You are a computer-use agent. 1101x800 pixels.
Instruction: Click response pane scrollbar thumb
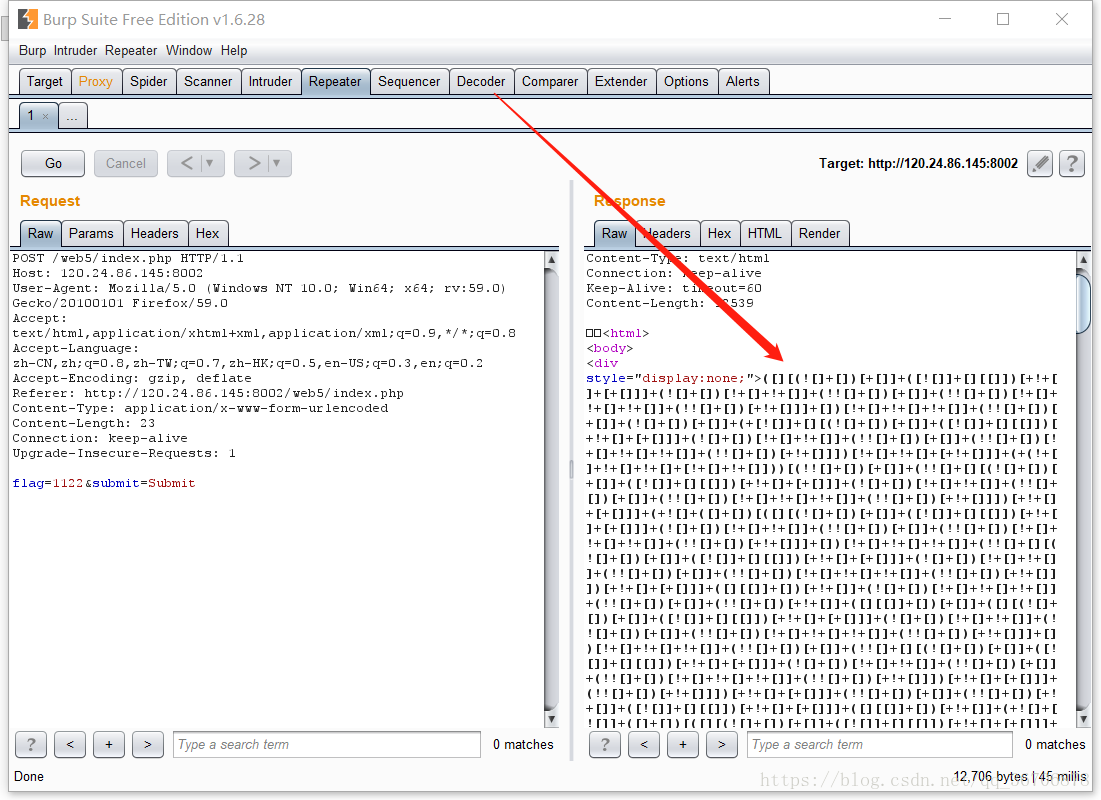click(x=1083, y=305)
